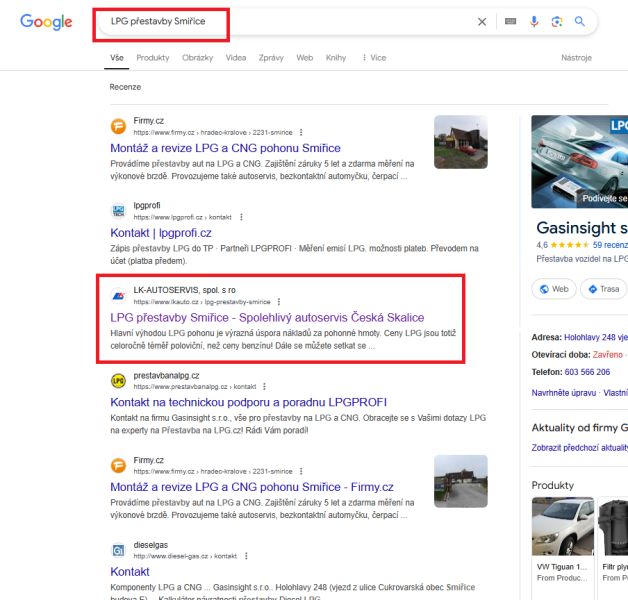
Task: Open Gasinsight car photo in knowledge panel
Action: tap(580, 161)
